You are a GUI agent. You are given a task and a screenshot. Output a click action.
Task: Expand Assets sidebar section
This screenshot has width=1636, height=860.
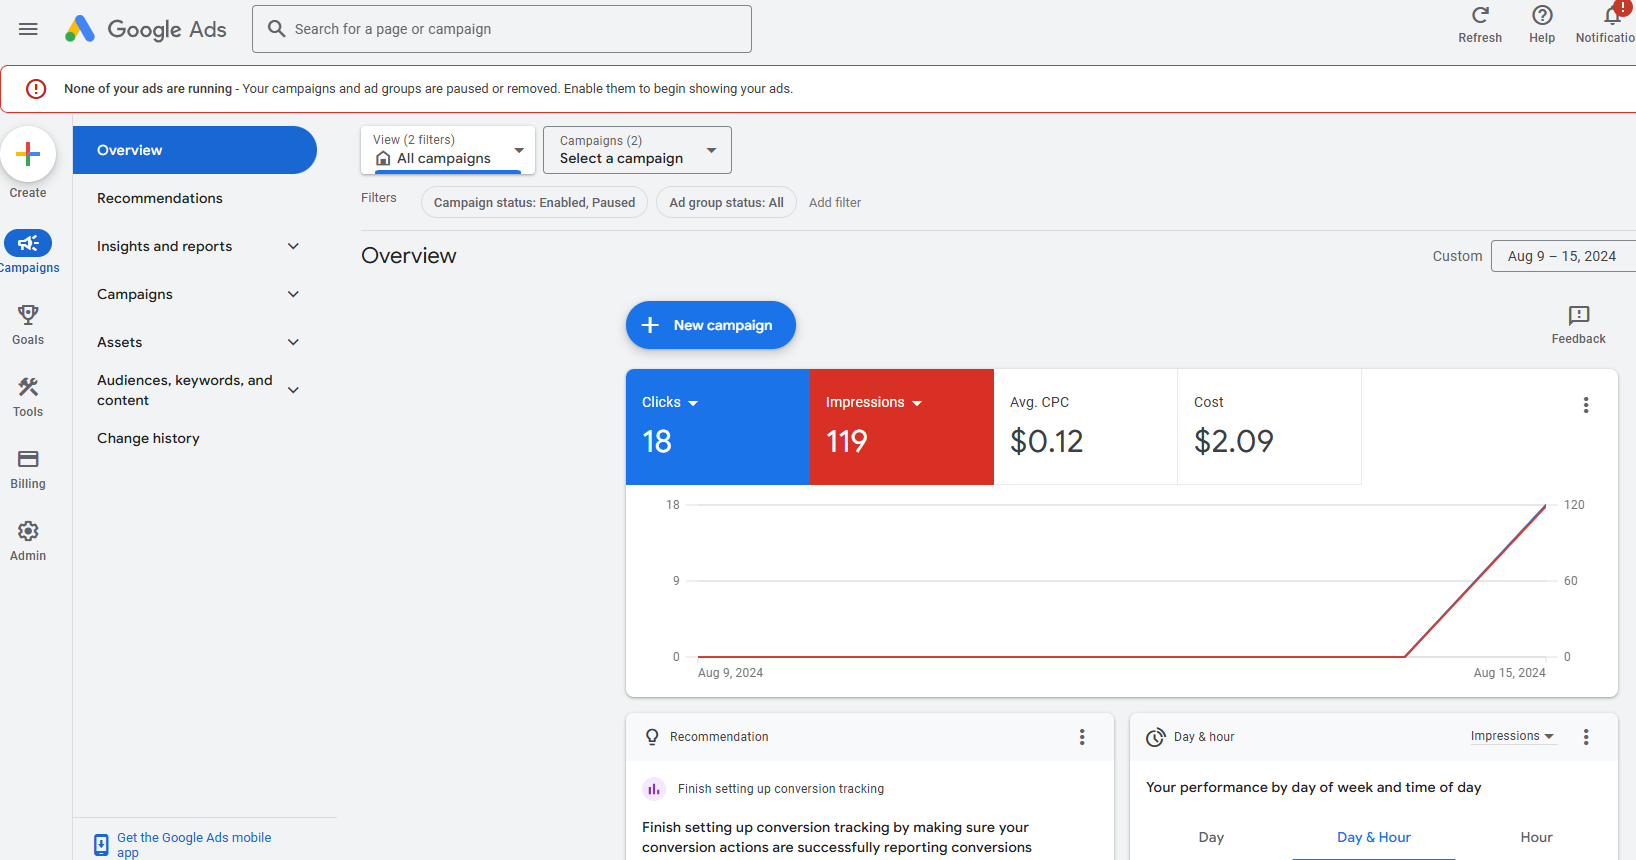tap(293, 342)
